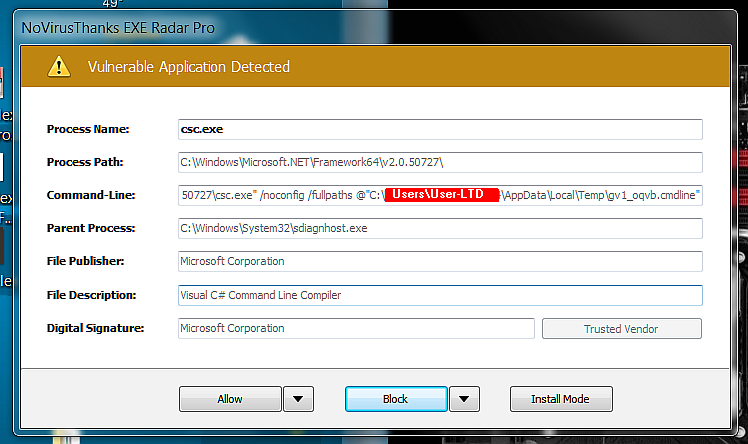The width and height of the screenshot is (748, 444).
Task: Click the File Publisher field
Action: tap(440, 261)
